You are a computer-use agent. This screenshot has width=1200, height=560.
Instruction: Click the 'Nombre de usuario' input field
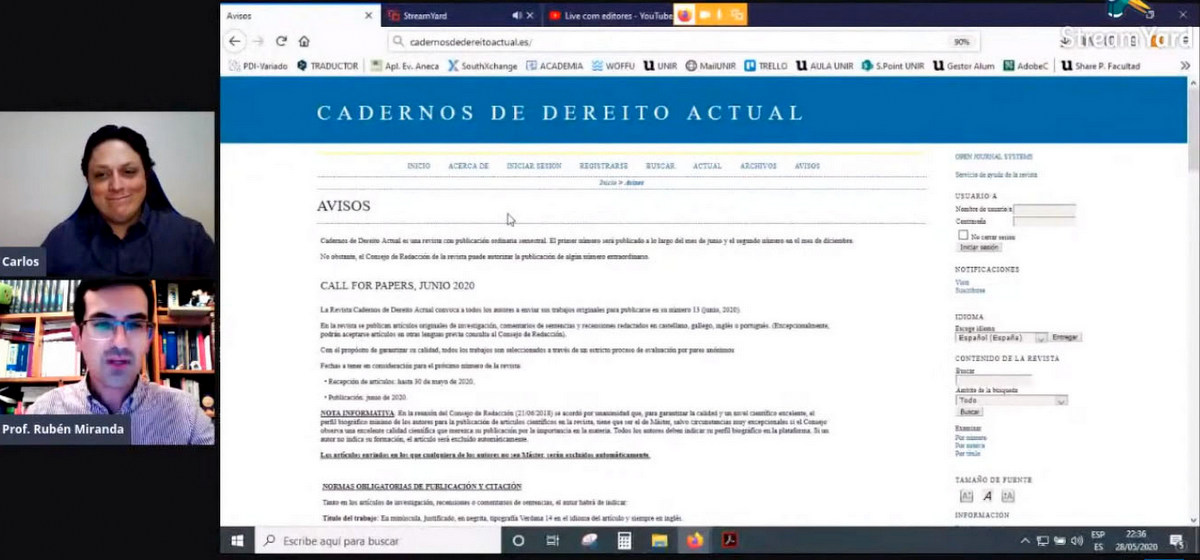point(1044,210)
